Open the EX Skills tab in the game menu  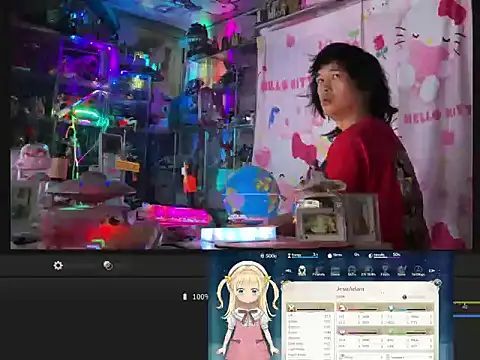click(368, 271)
